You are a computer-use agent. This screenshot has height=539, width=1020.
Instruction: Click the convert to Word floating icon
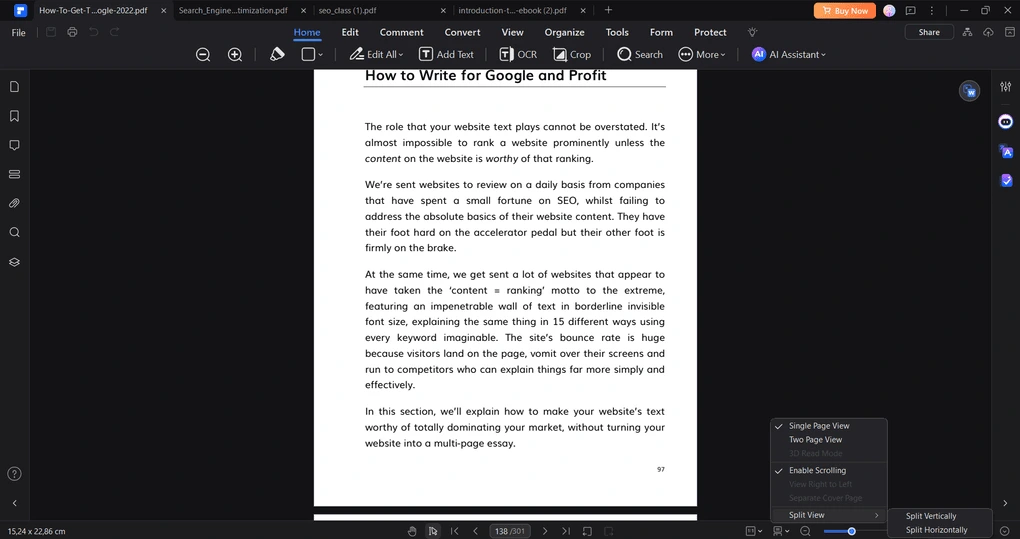[969, 91]
